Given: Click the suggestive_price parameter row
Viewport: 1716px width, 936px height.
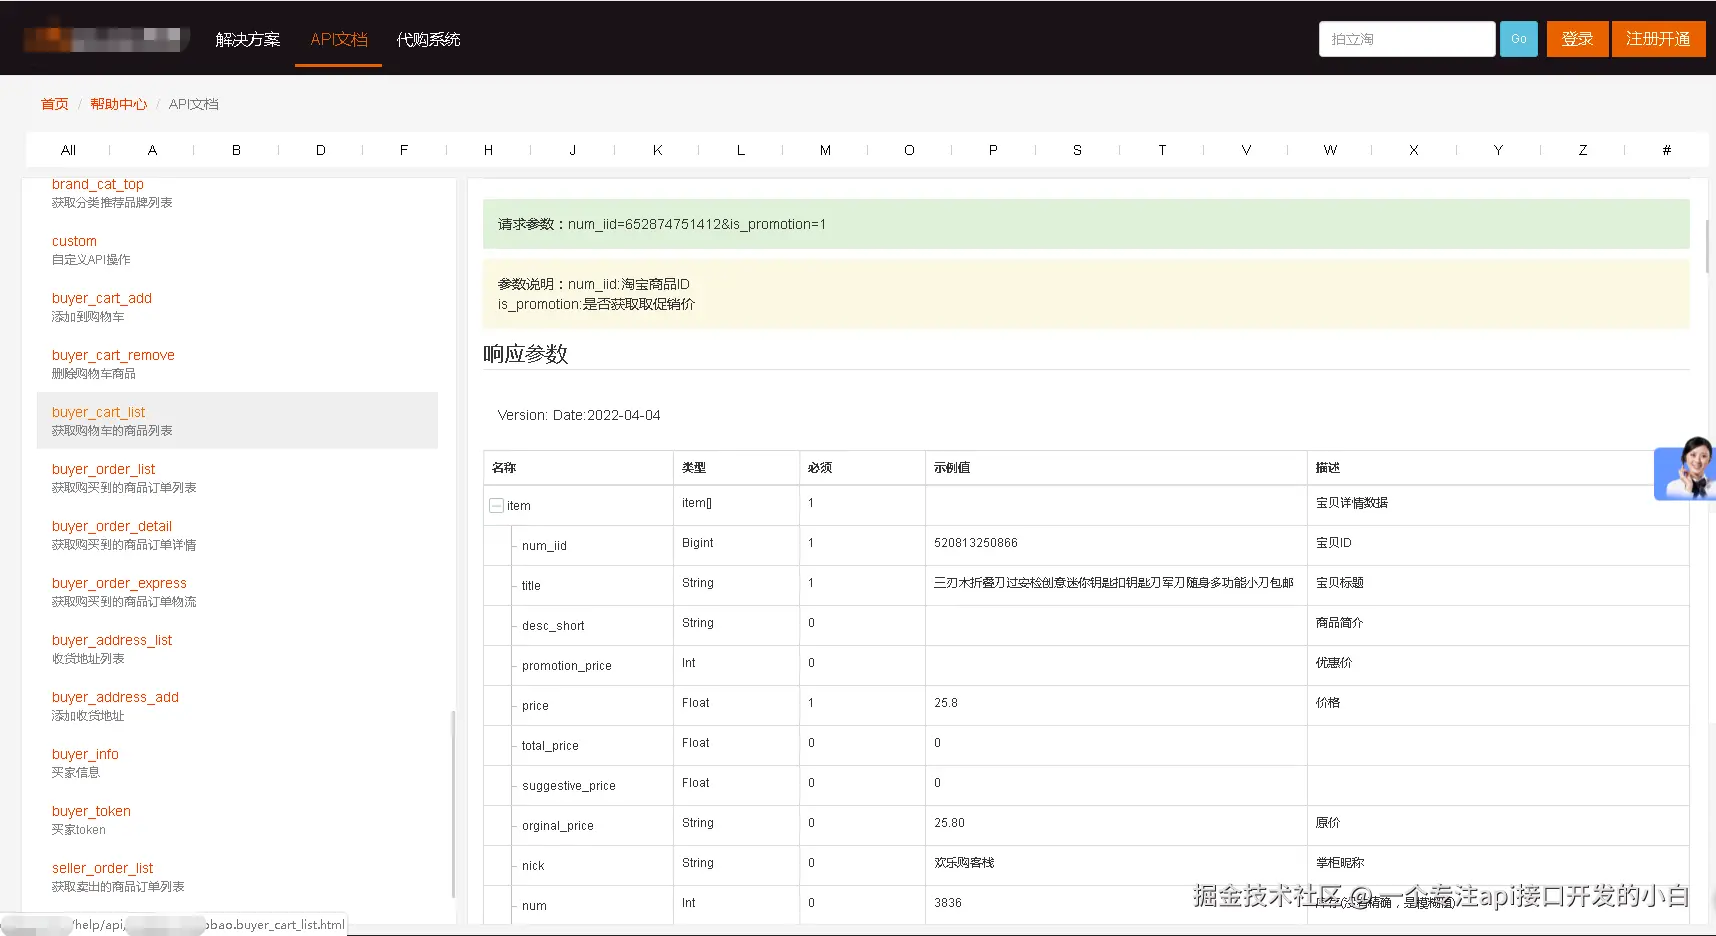Looking at the screenshot, I should (x=1086, y=785).
